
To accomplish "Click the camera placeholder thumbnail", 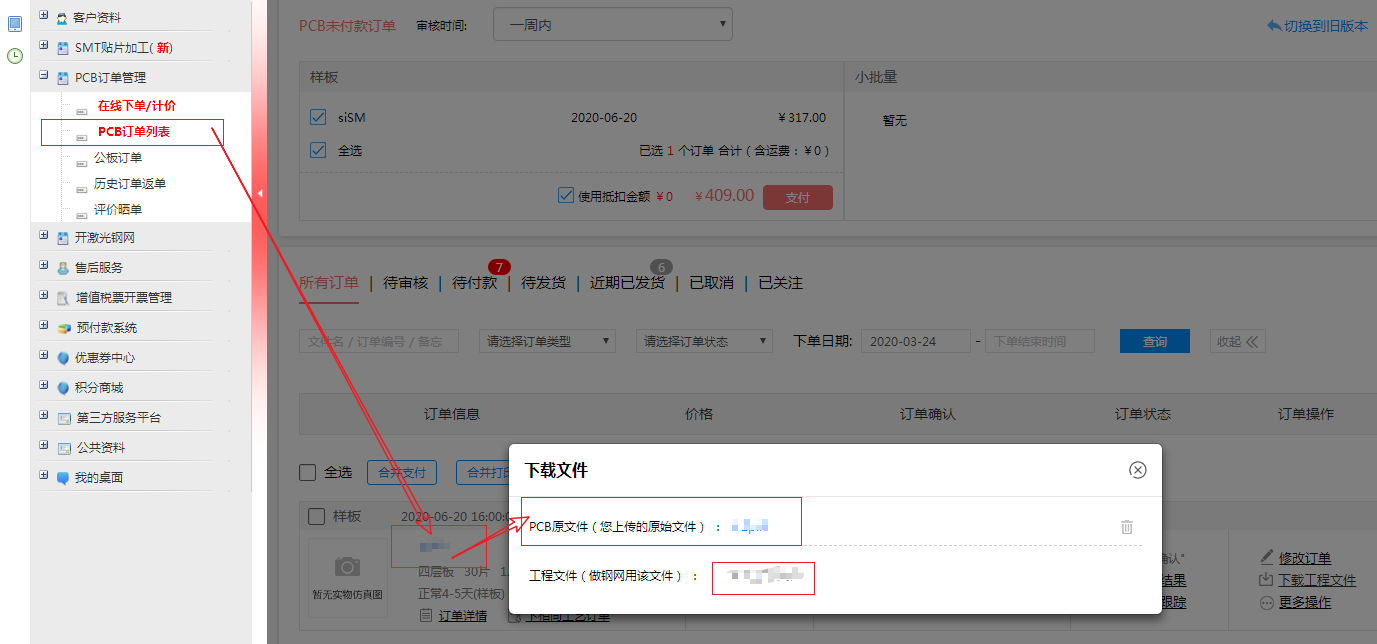I will 347,569.
